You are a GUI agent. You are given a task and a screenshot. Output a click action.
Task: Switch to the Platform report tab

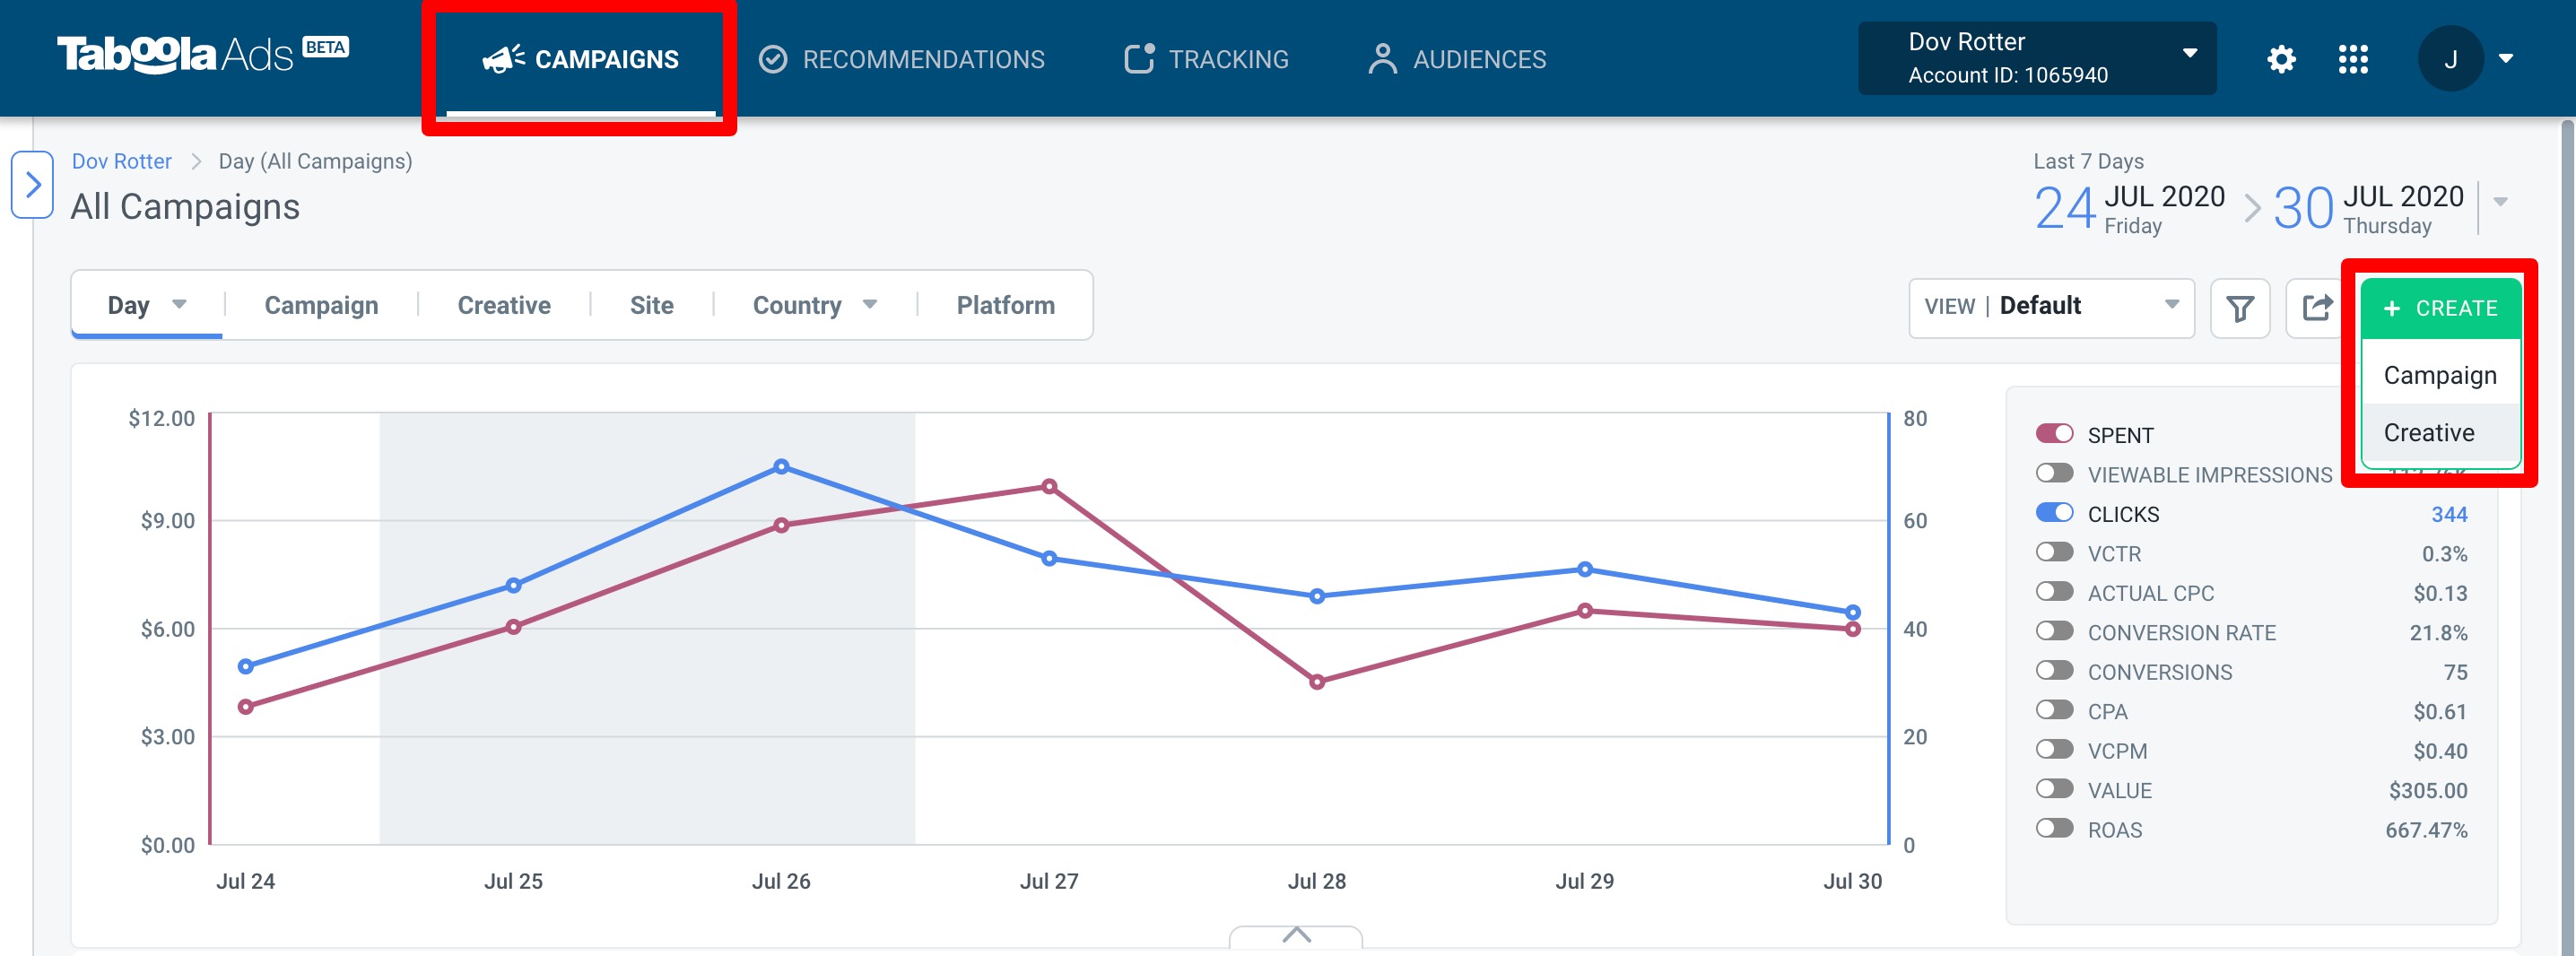(x=1005, y=305)
